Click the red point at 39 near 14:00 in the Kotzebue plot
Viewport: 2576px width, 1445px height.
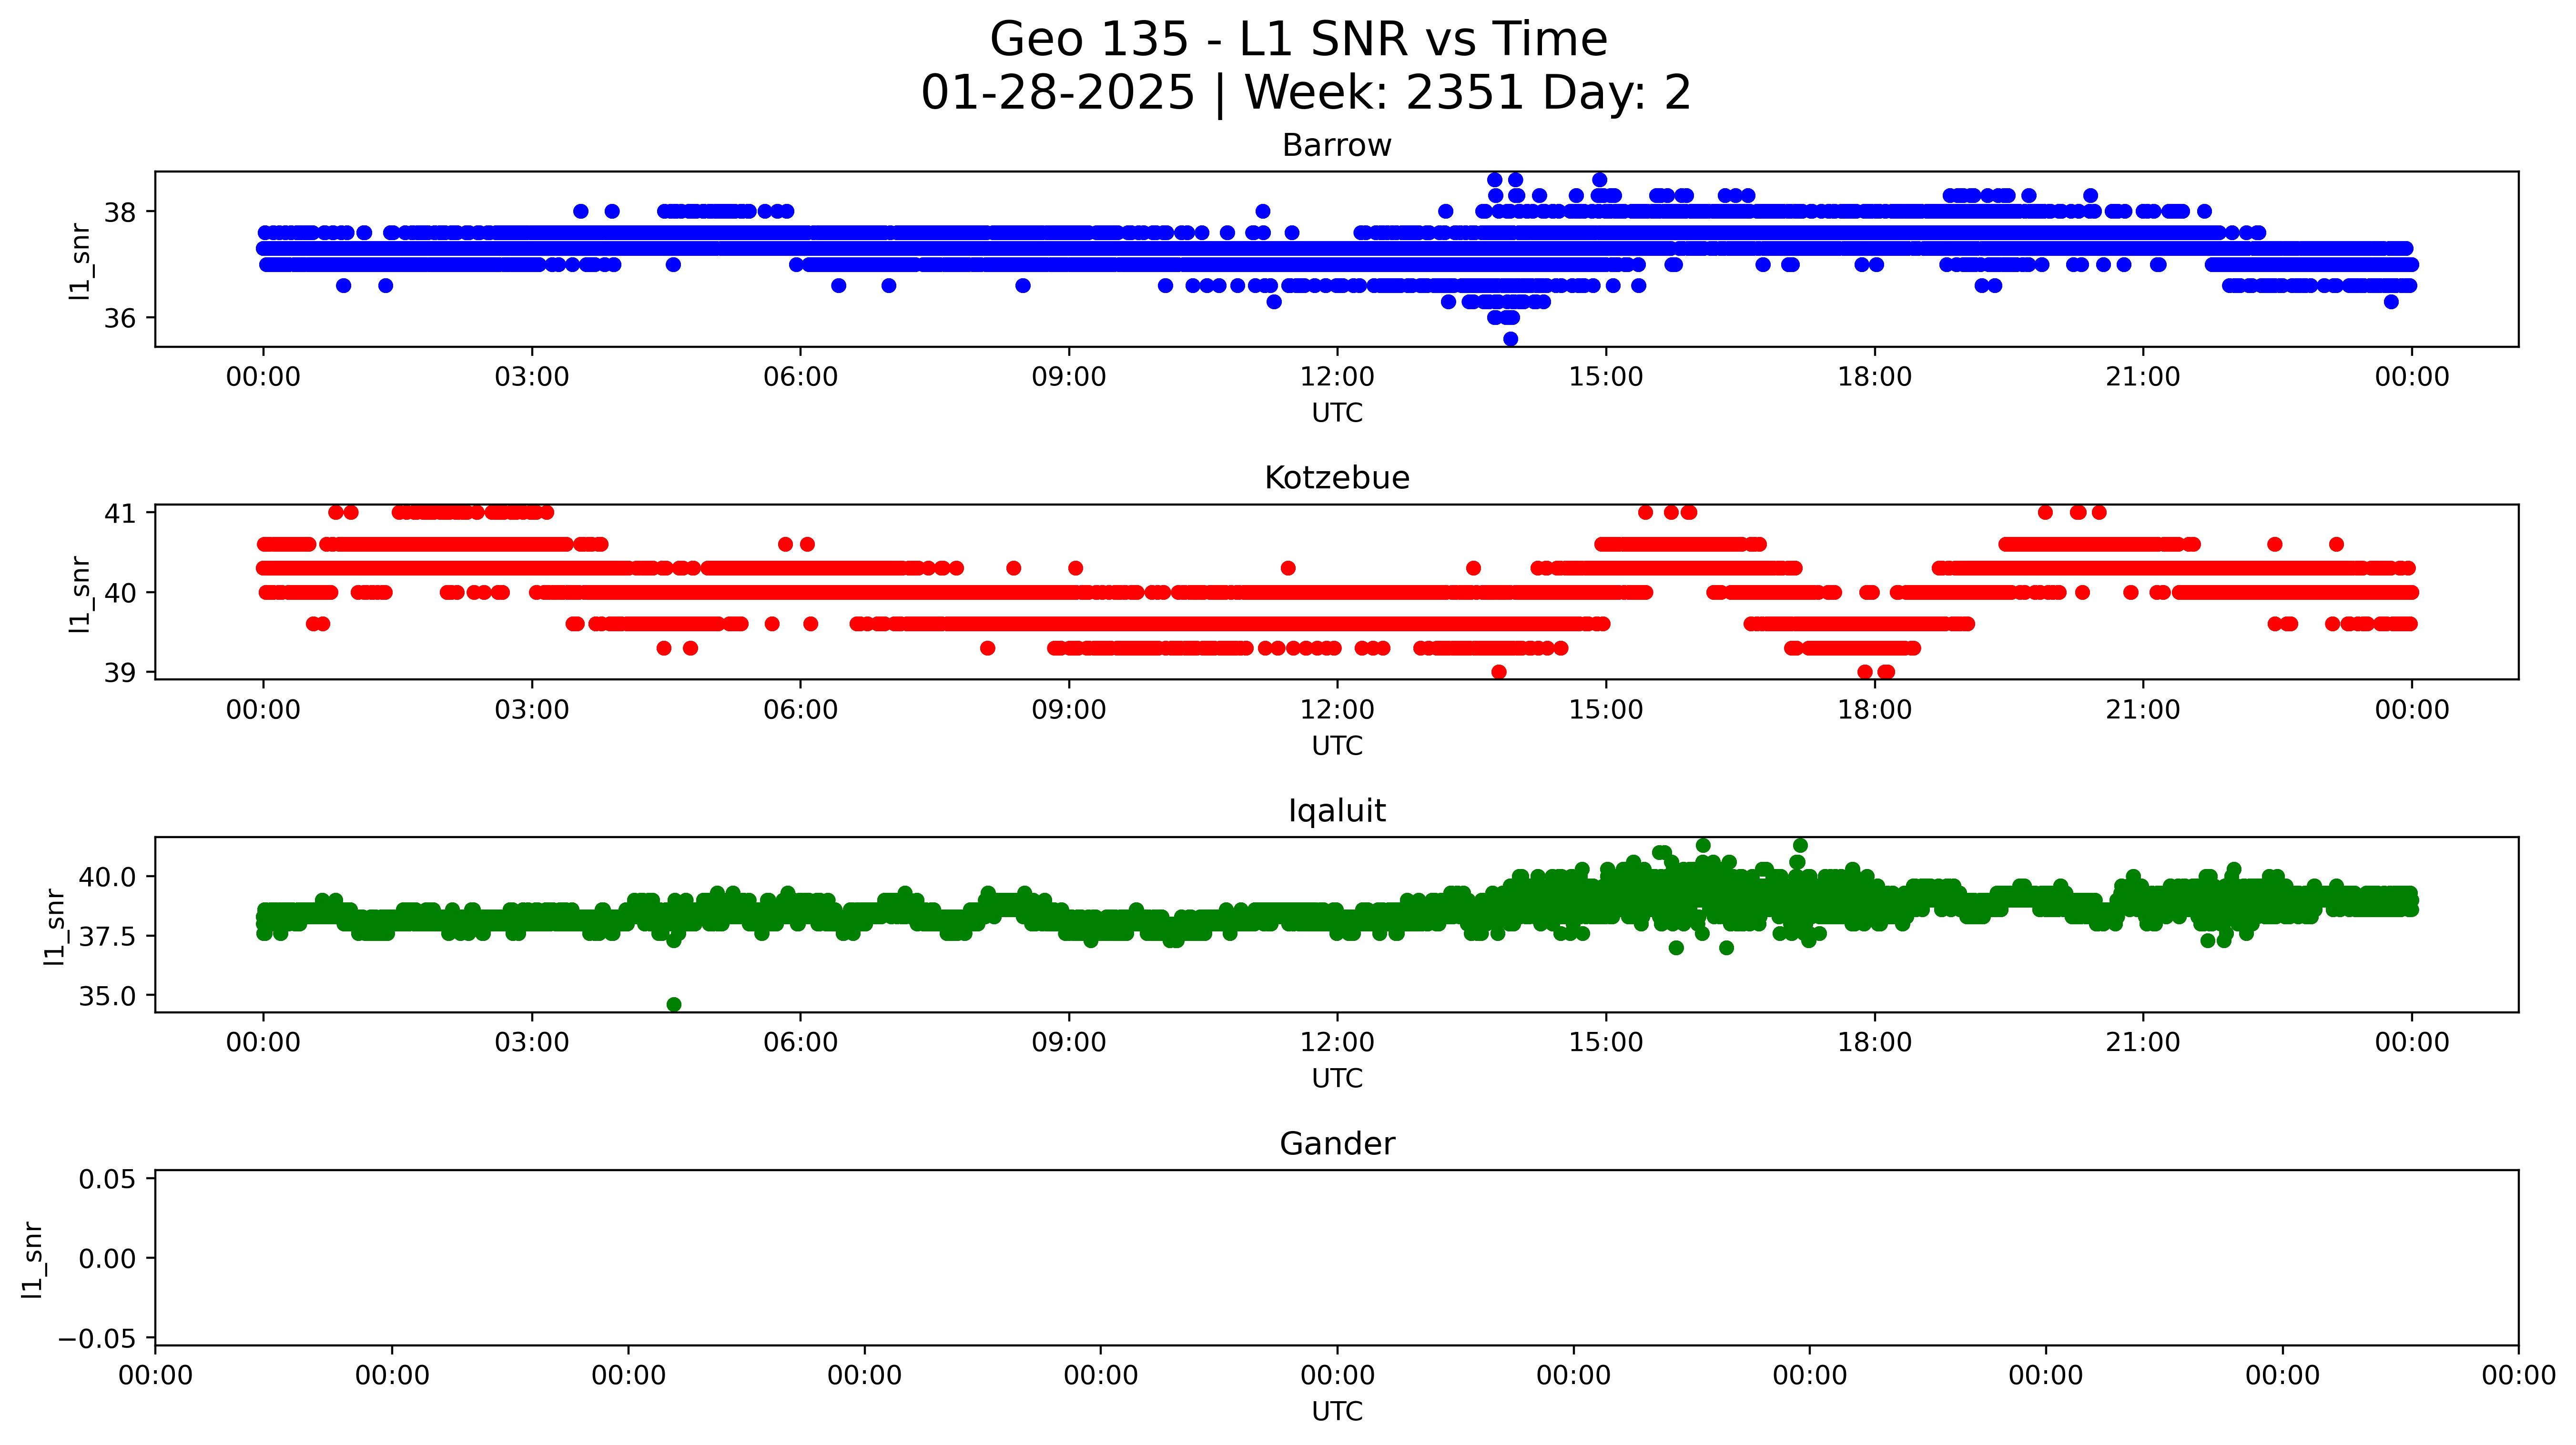[x=1498, y=672]
